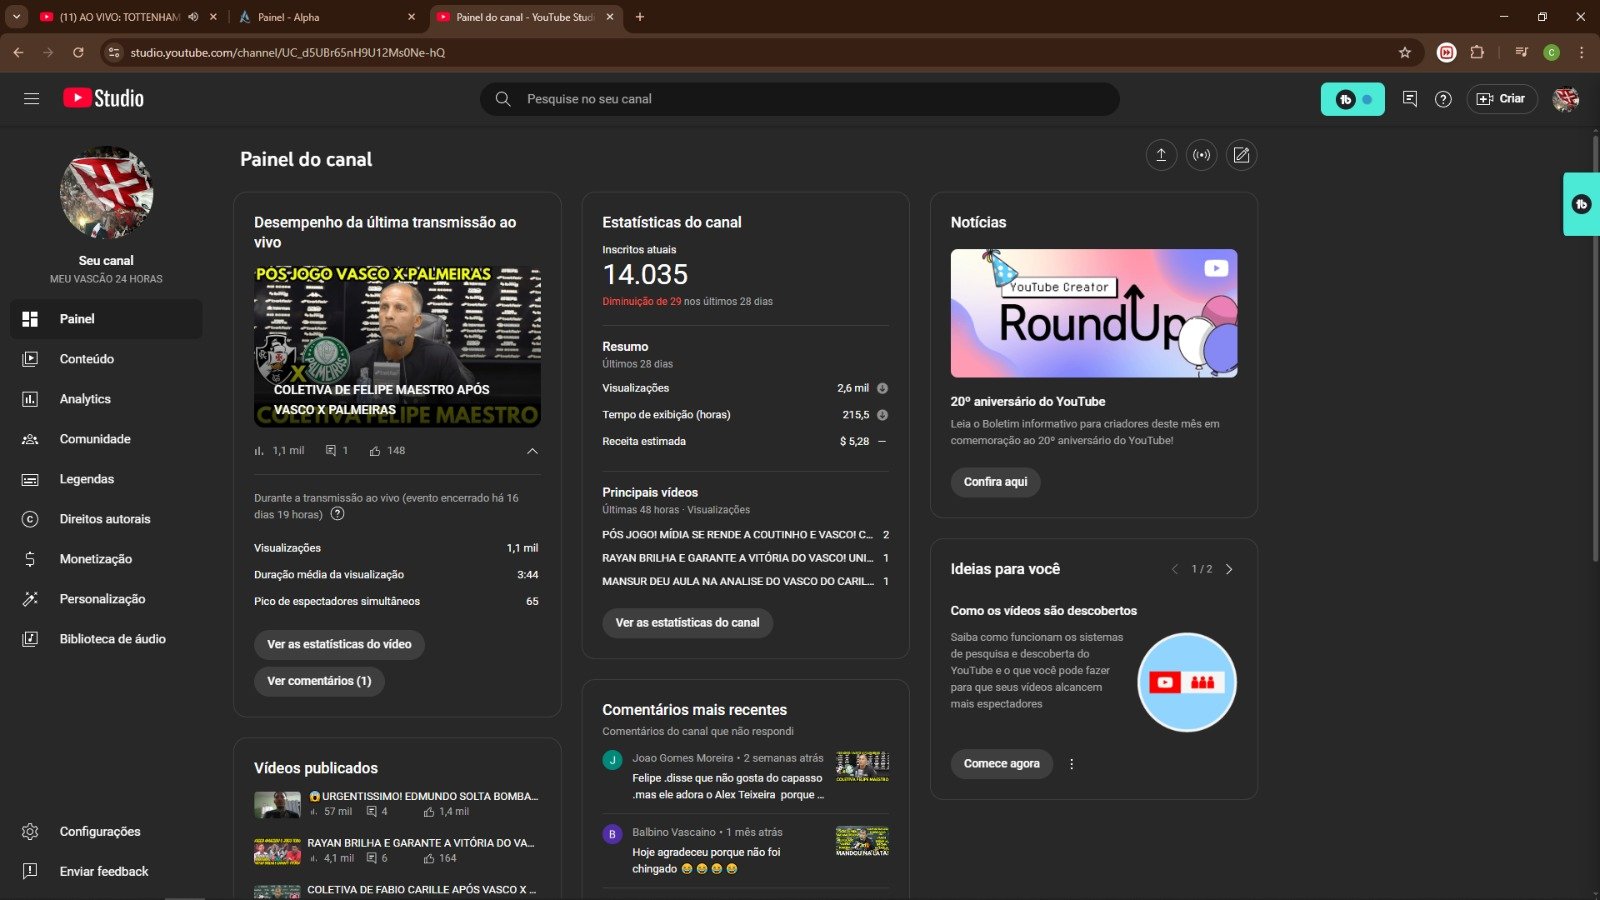Click the help icon beside live event duration
The image size is (1600, 900).
[x=338, y=514]
